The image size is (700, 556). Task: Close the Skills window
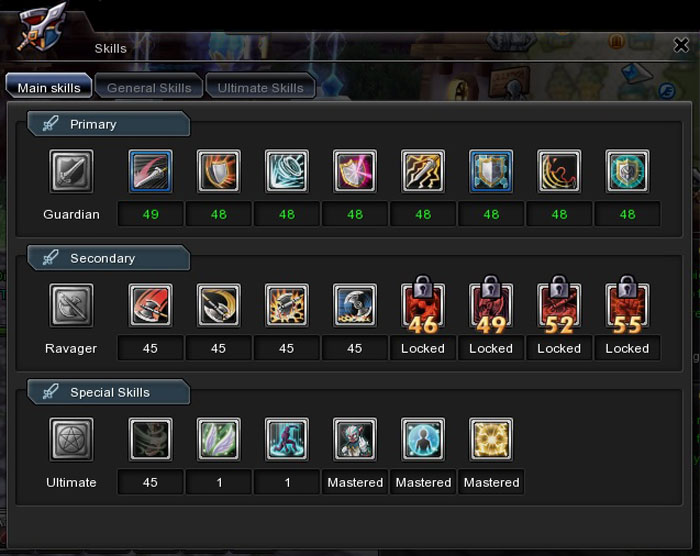[681, 45]
